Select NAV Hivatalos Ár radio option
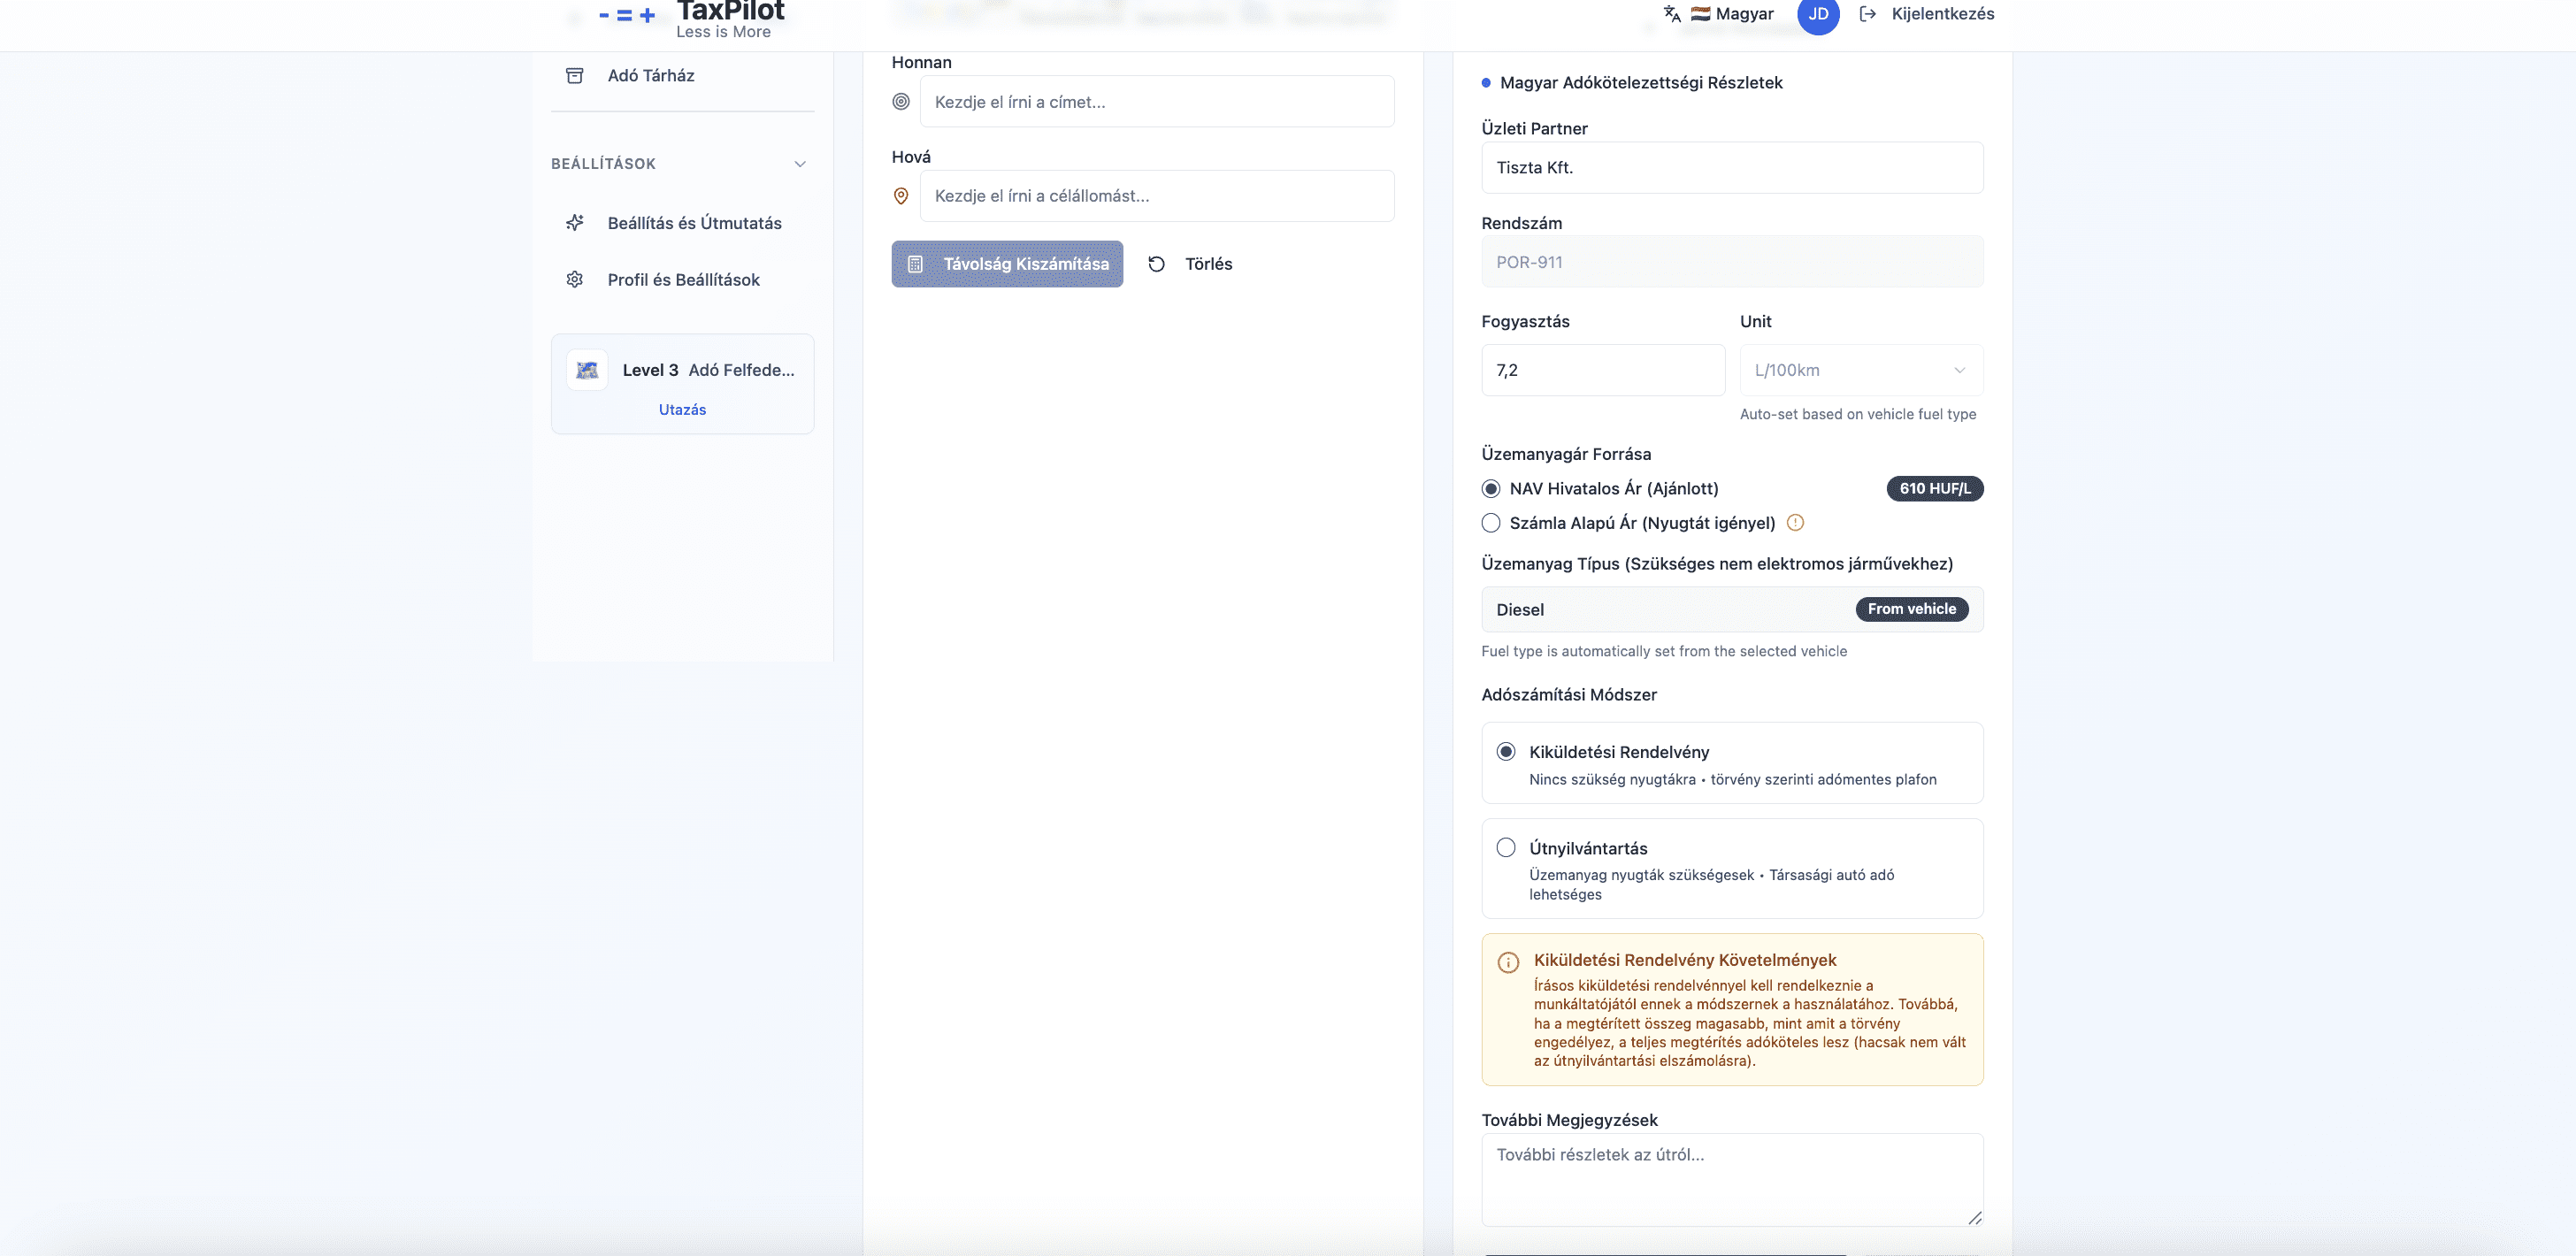Screen dimensions: 2576x1256 [x=1491, y=489]
